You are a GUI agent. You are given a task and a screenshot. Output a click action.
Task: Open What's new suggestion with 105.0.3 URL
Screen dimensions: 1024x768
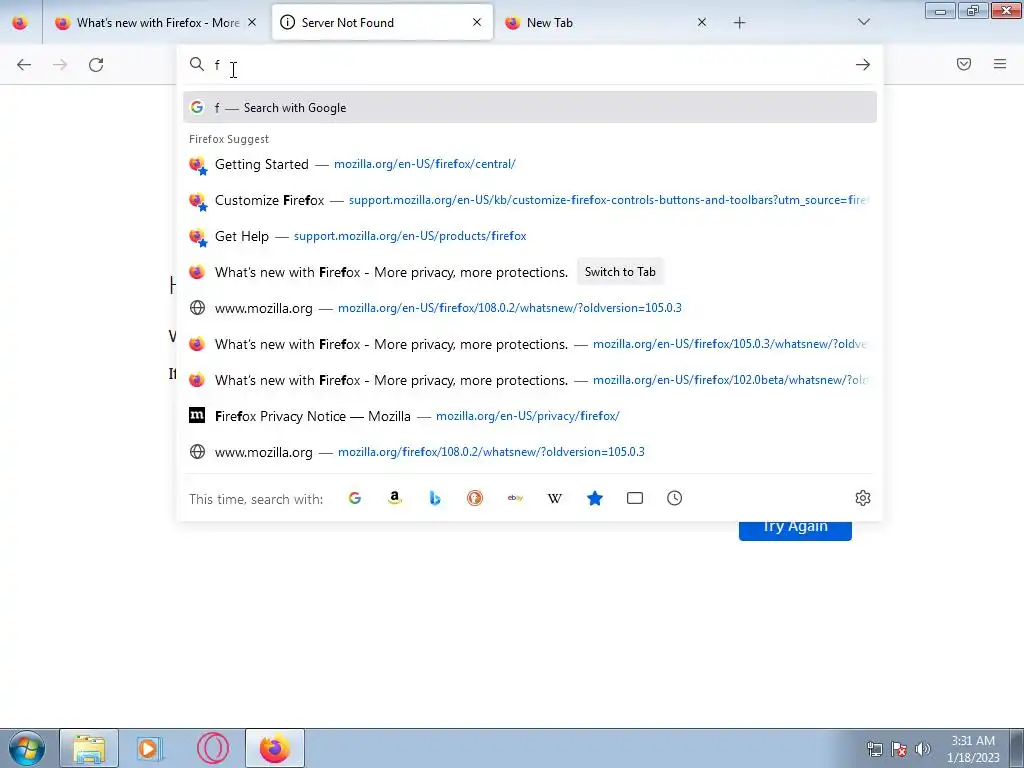530,344
